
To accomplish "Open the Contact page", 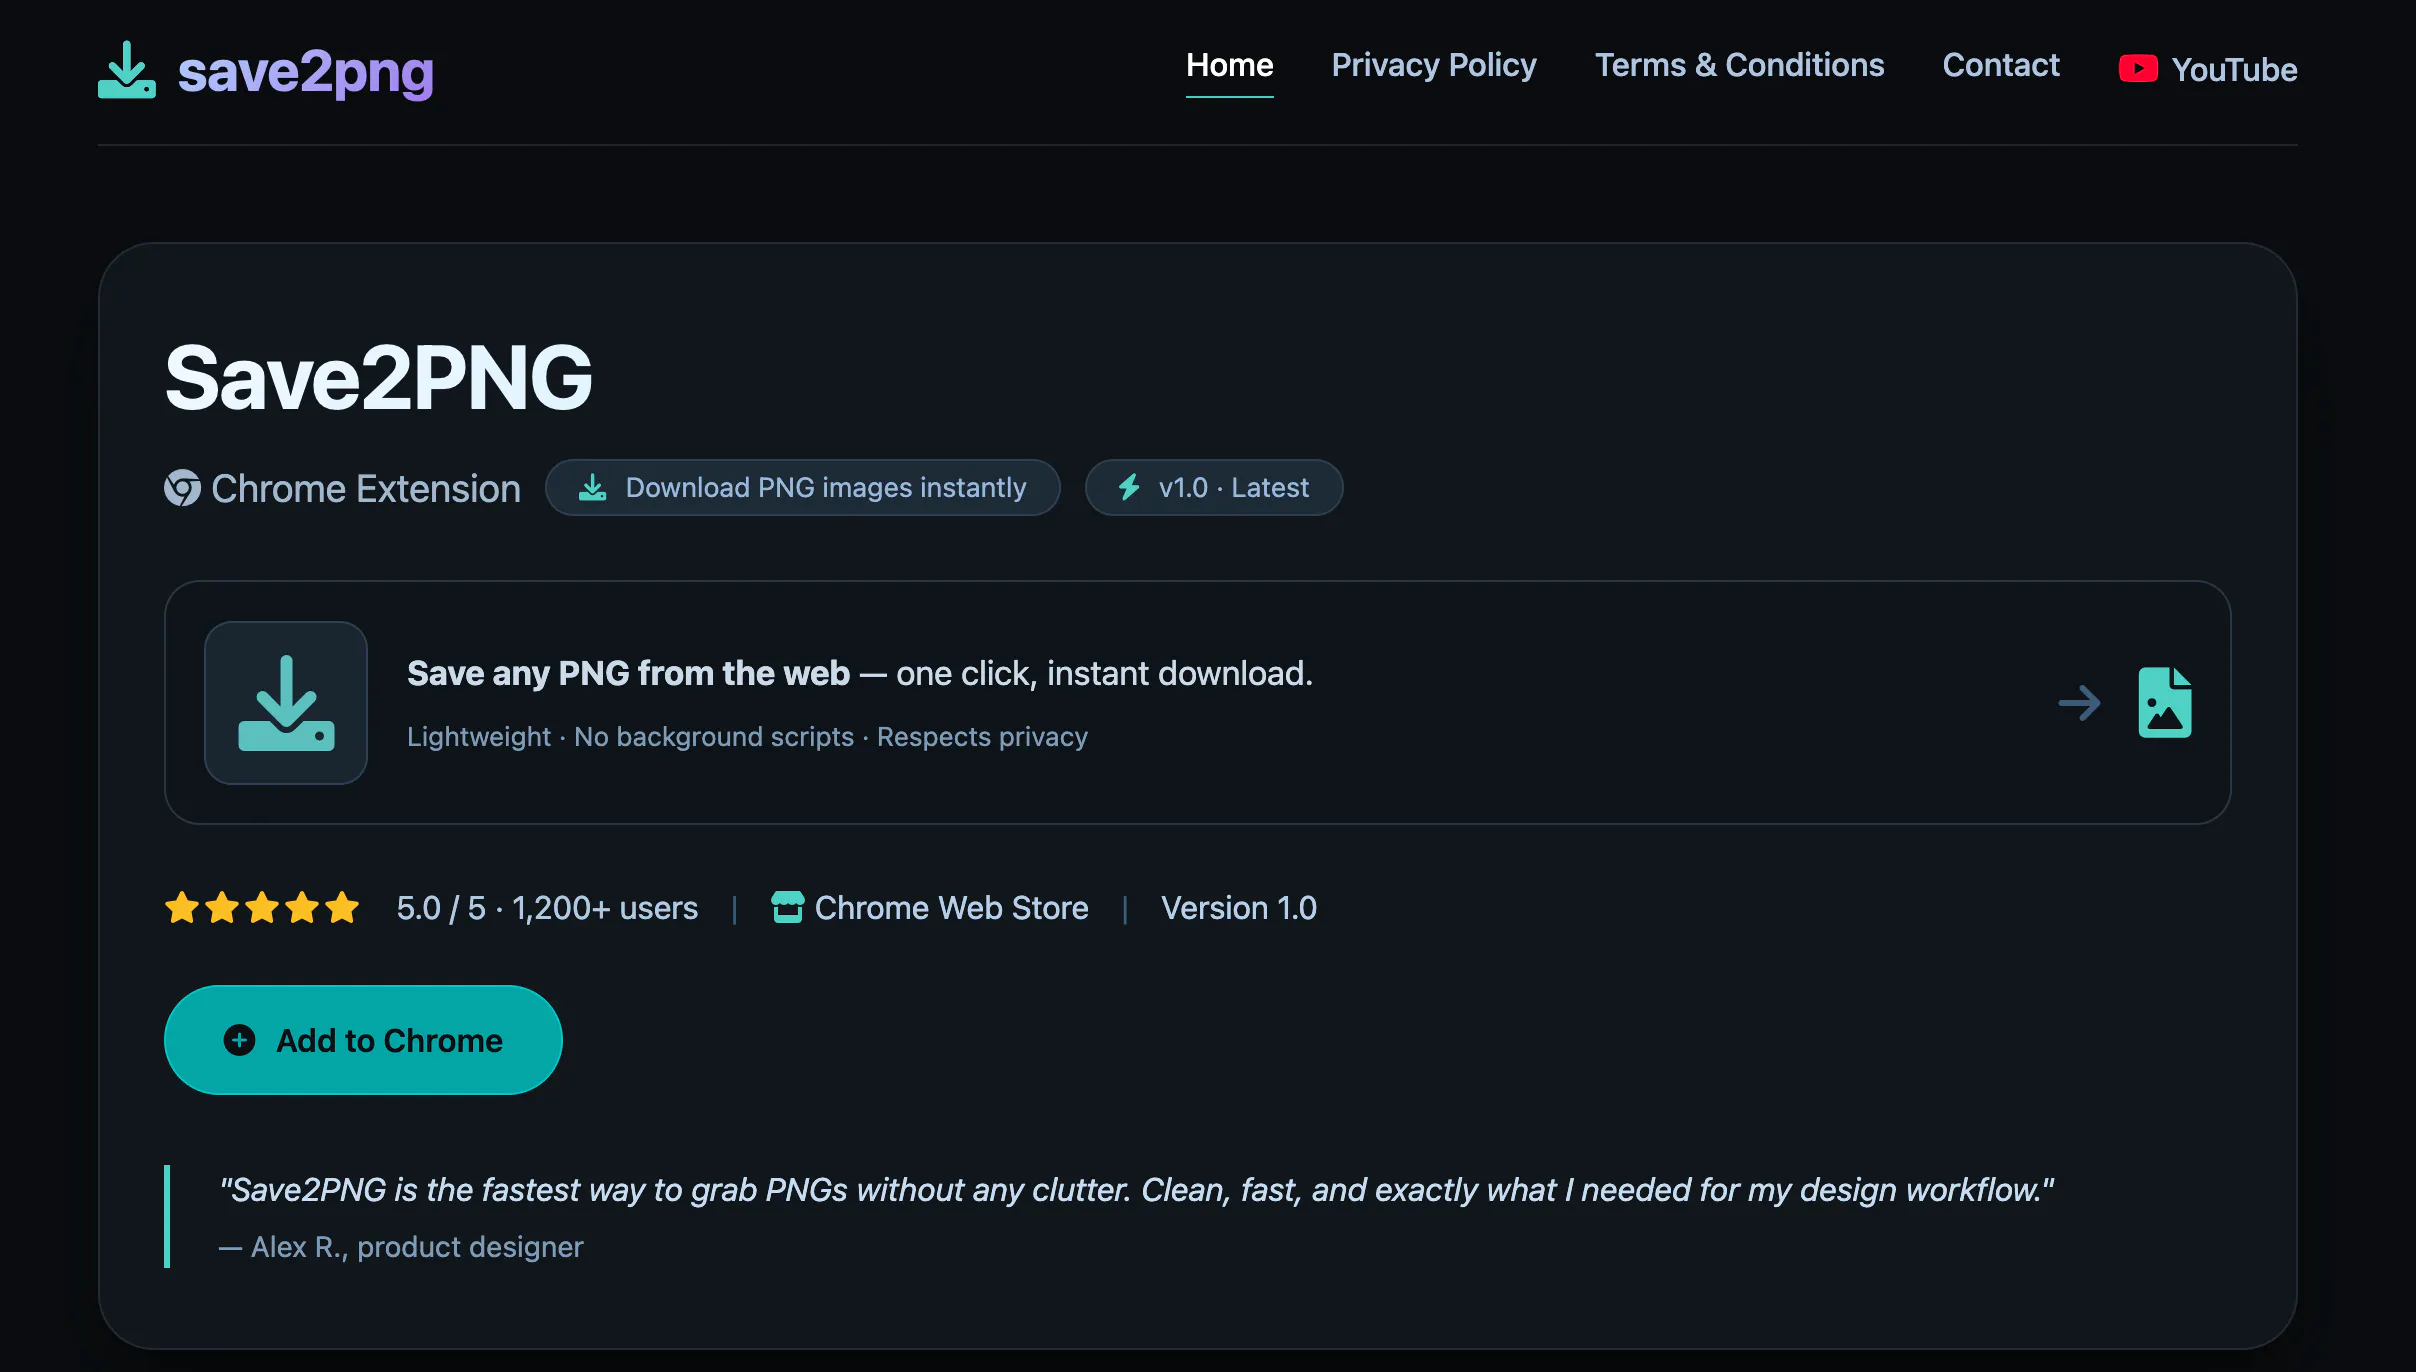I will tap(2000, 65).
